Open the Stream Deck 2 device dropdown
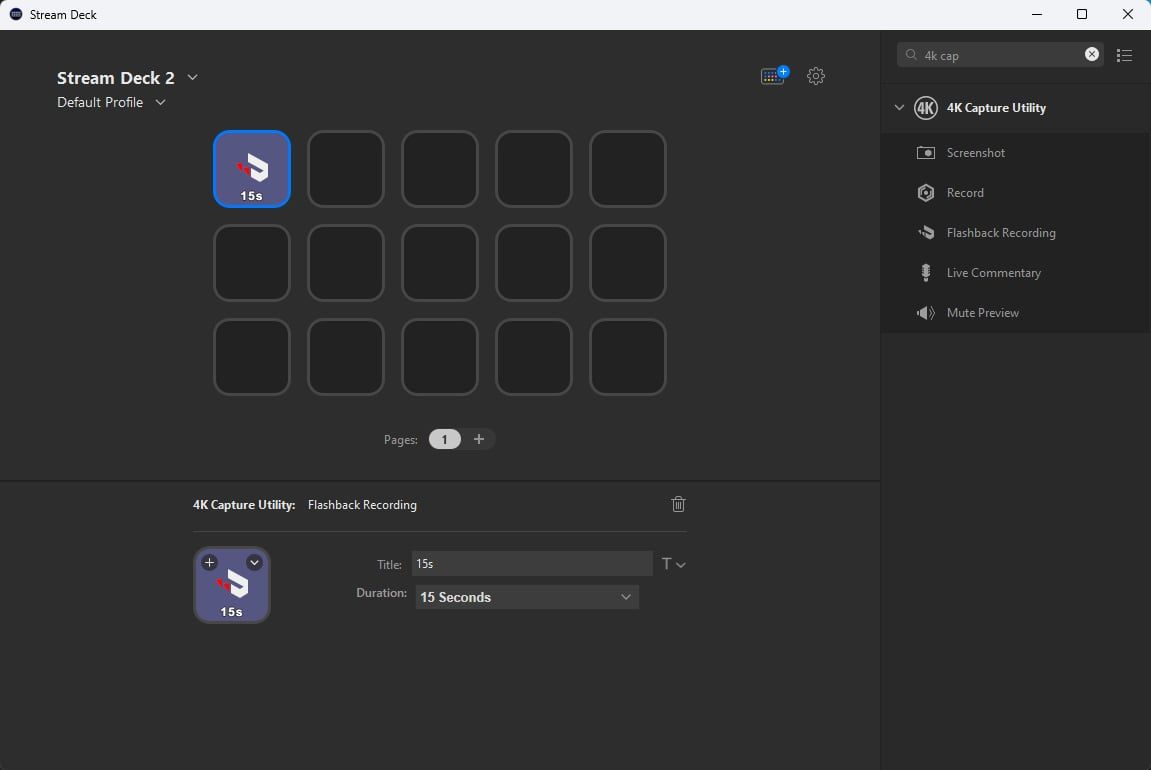The width and height of the screenshot is (1151, 770). (x=193, y=78)
